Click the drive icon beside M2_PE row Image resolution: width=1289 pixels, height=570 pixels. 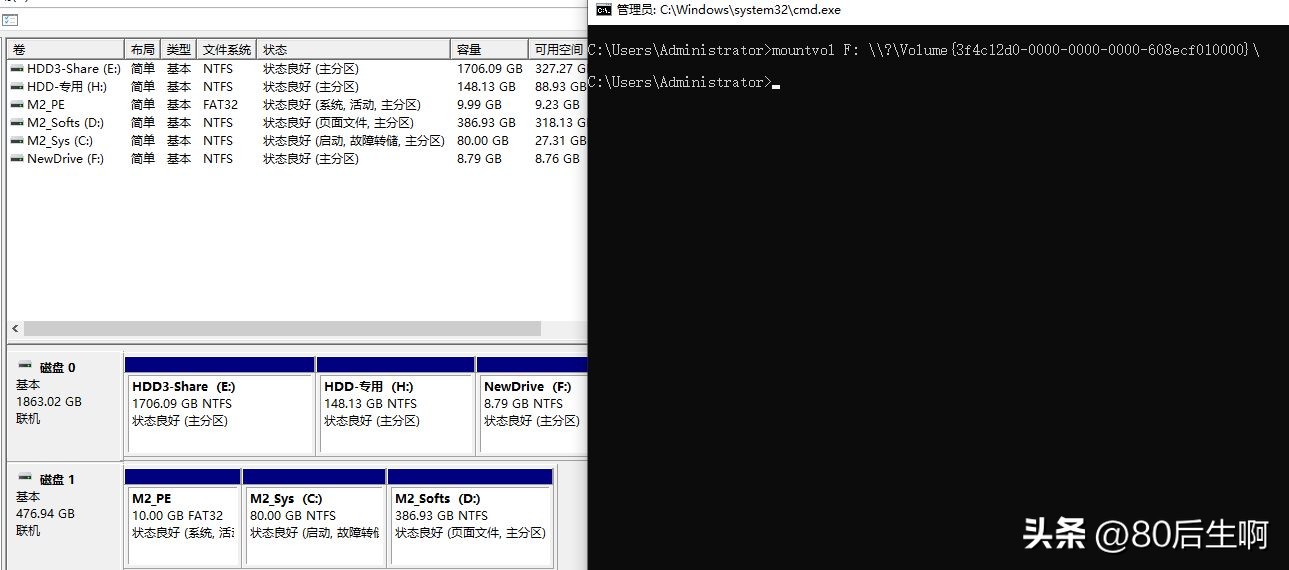pyautogui.click(x=16, y=105)
